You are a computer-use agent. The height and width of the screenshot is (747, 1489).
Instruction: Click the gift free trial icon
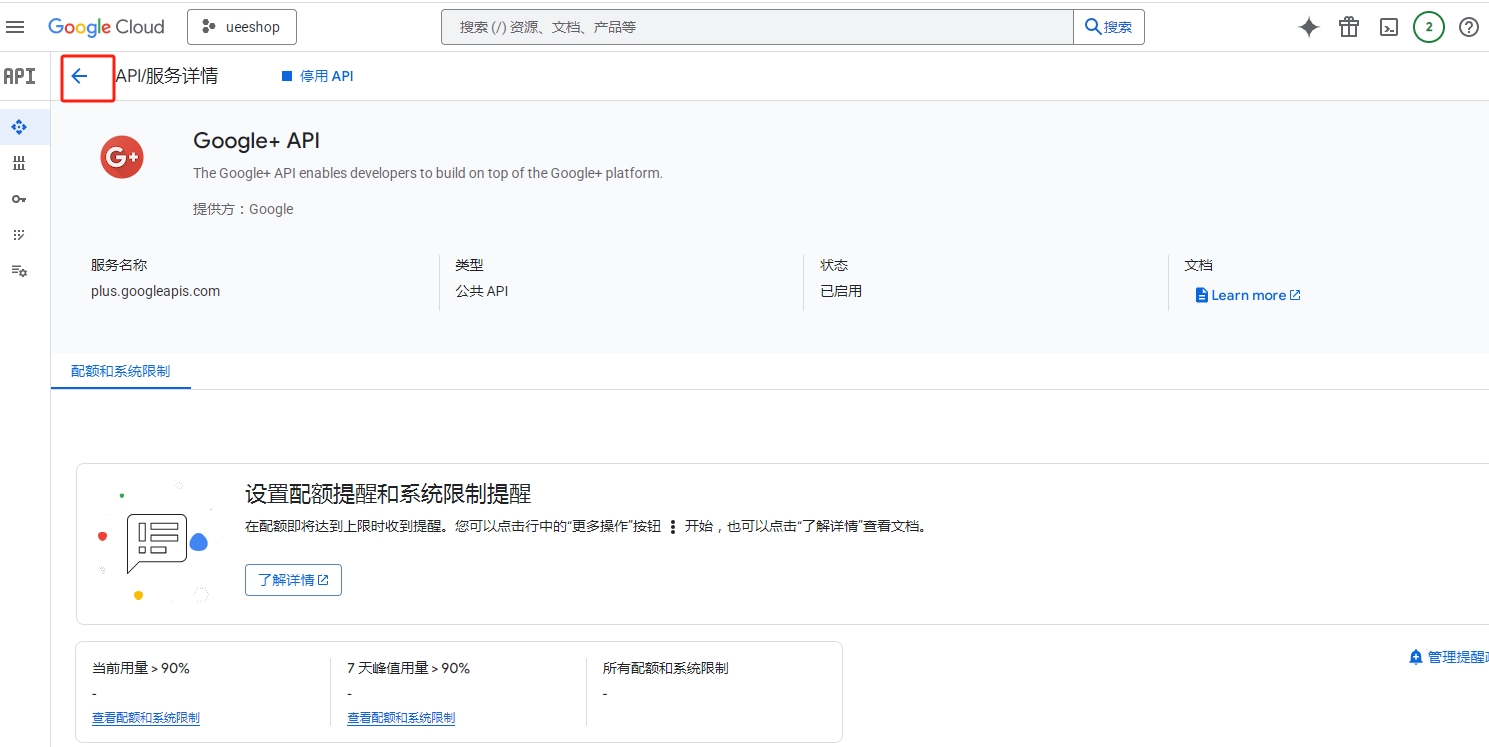pos(1349,27)
